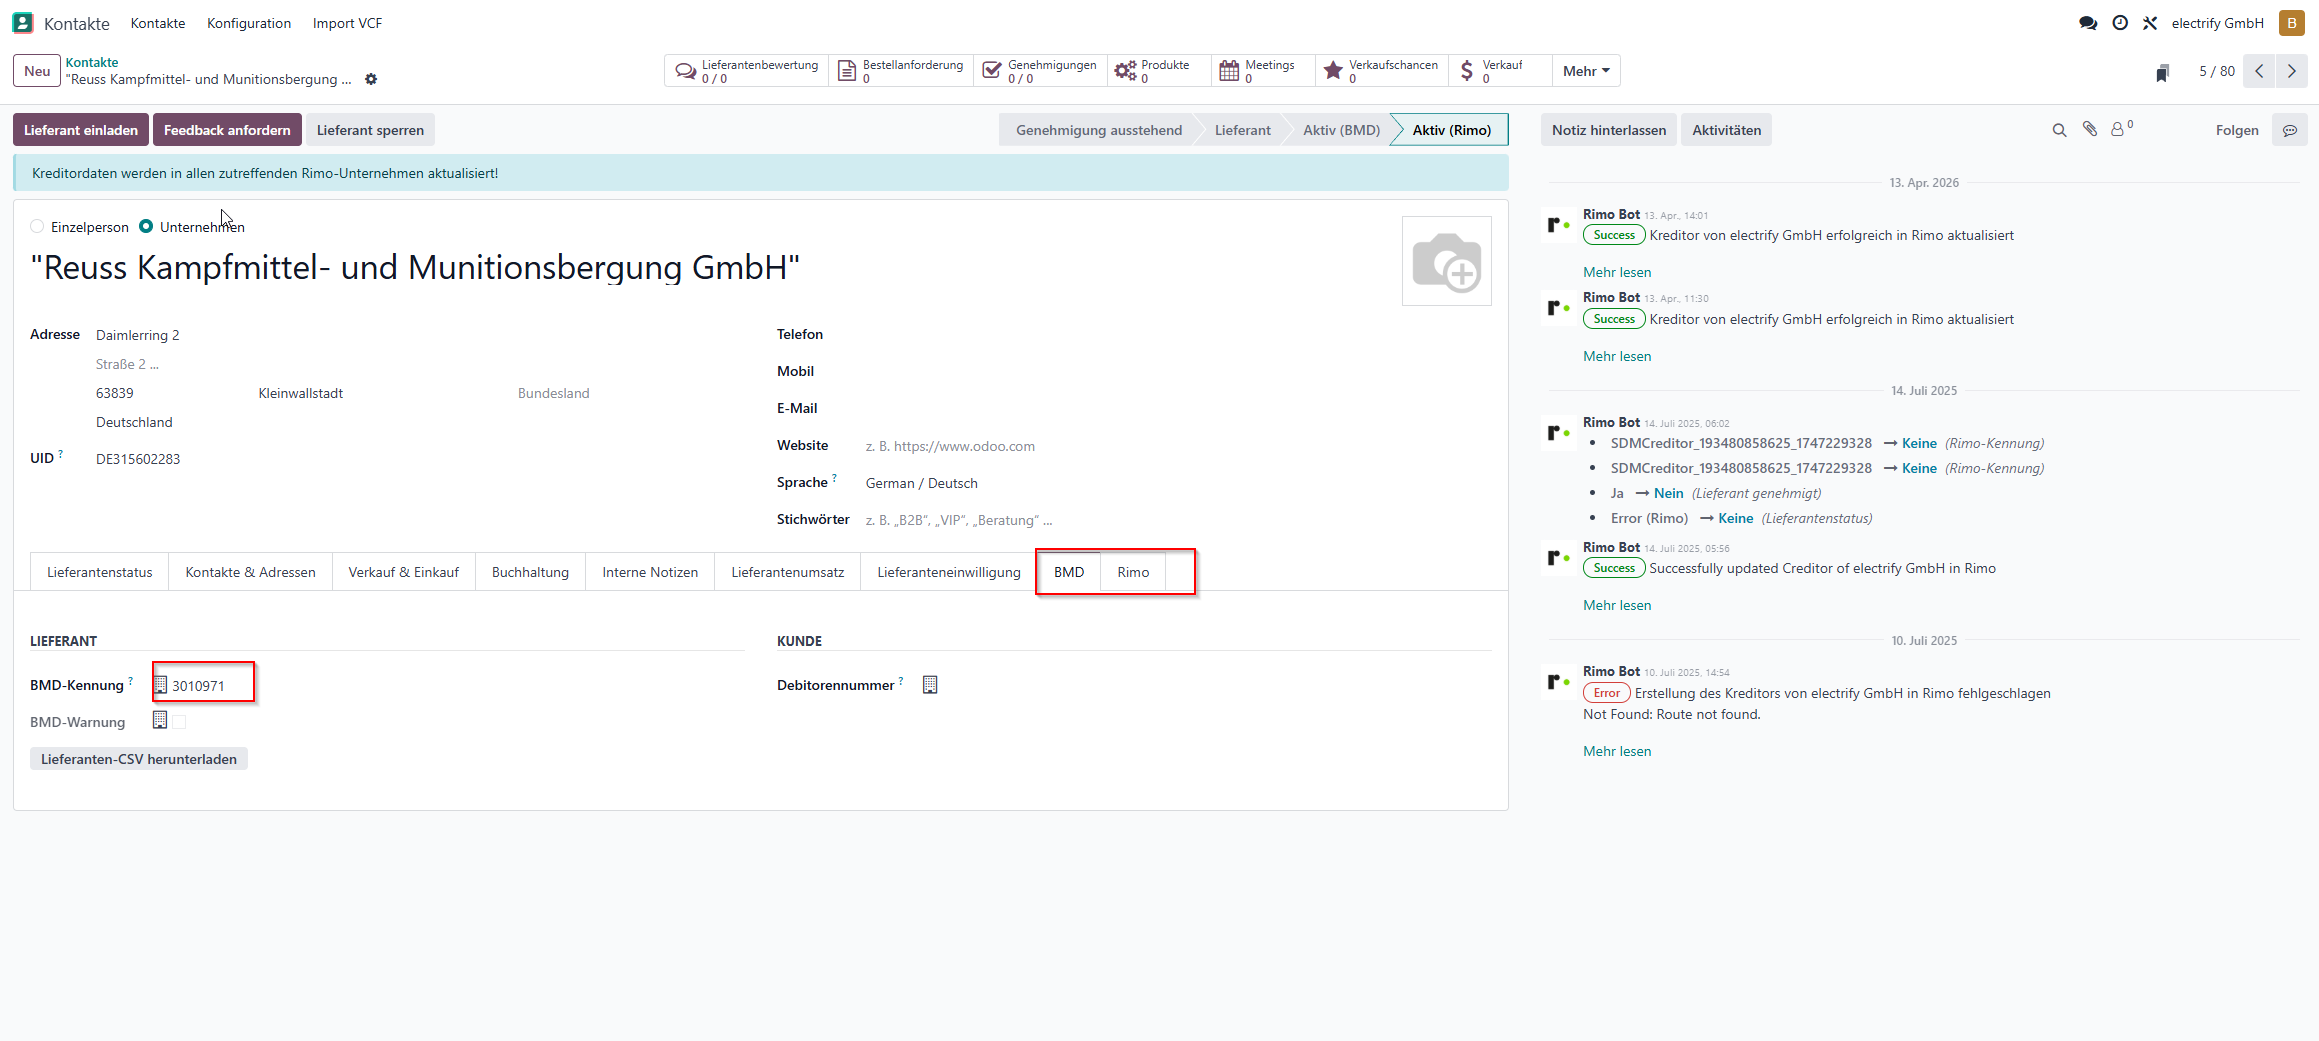
Task: Open Verkauf stat button
Action: [1499, 71]
